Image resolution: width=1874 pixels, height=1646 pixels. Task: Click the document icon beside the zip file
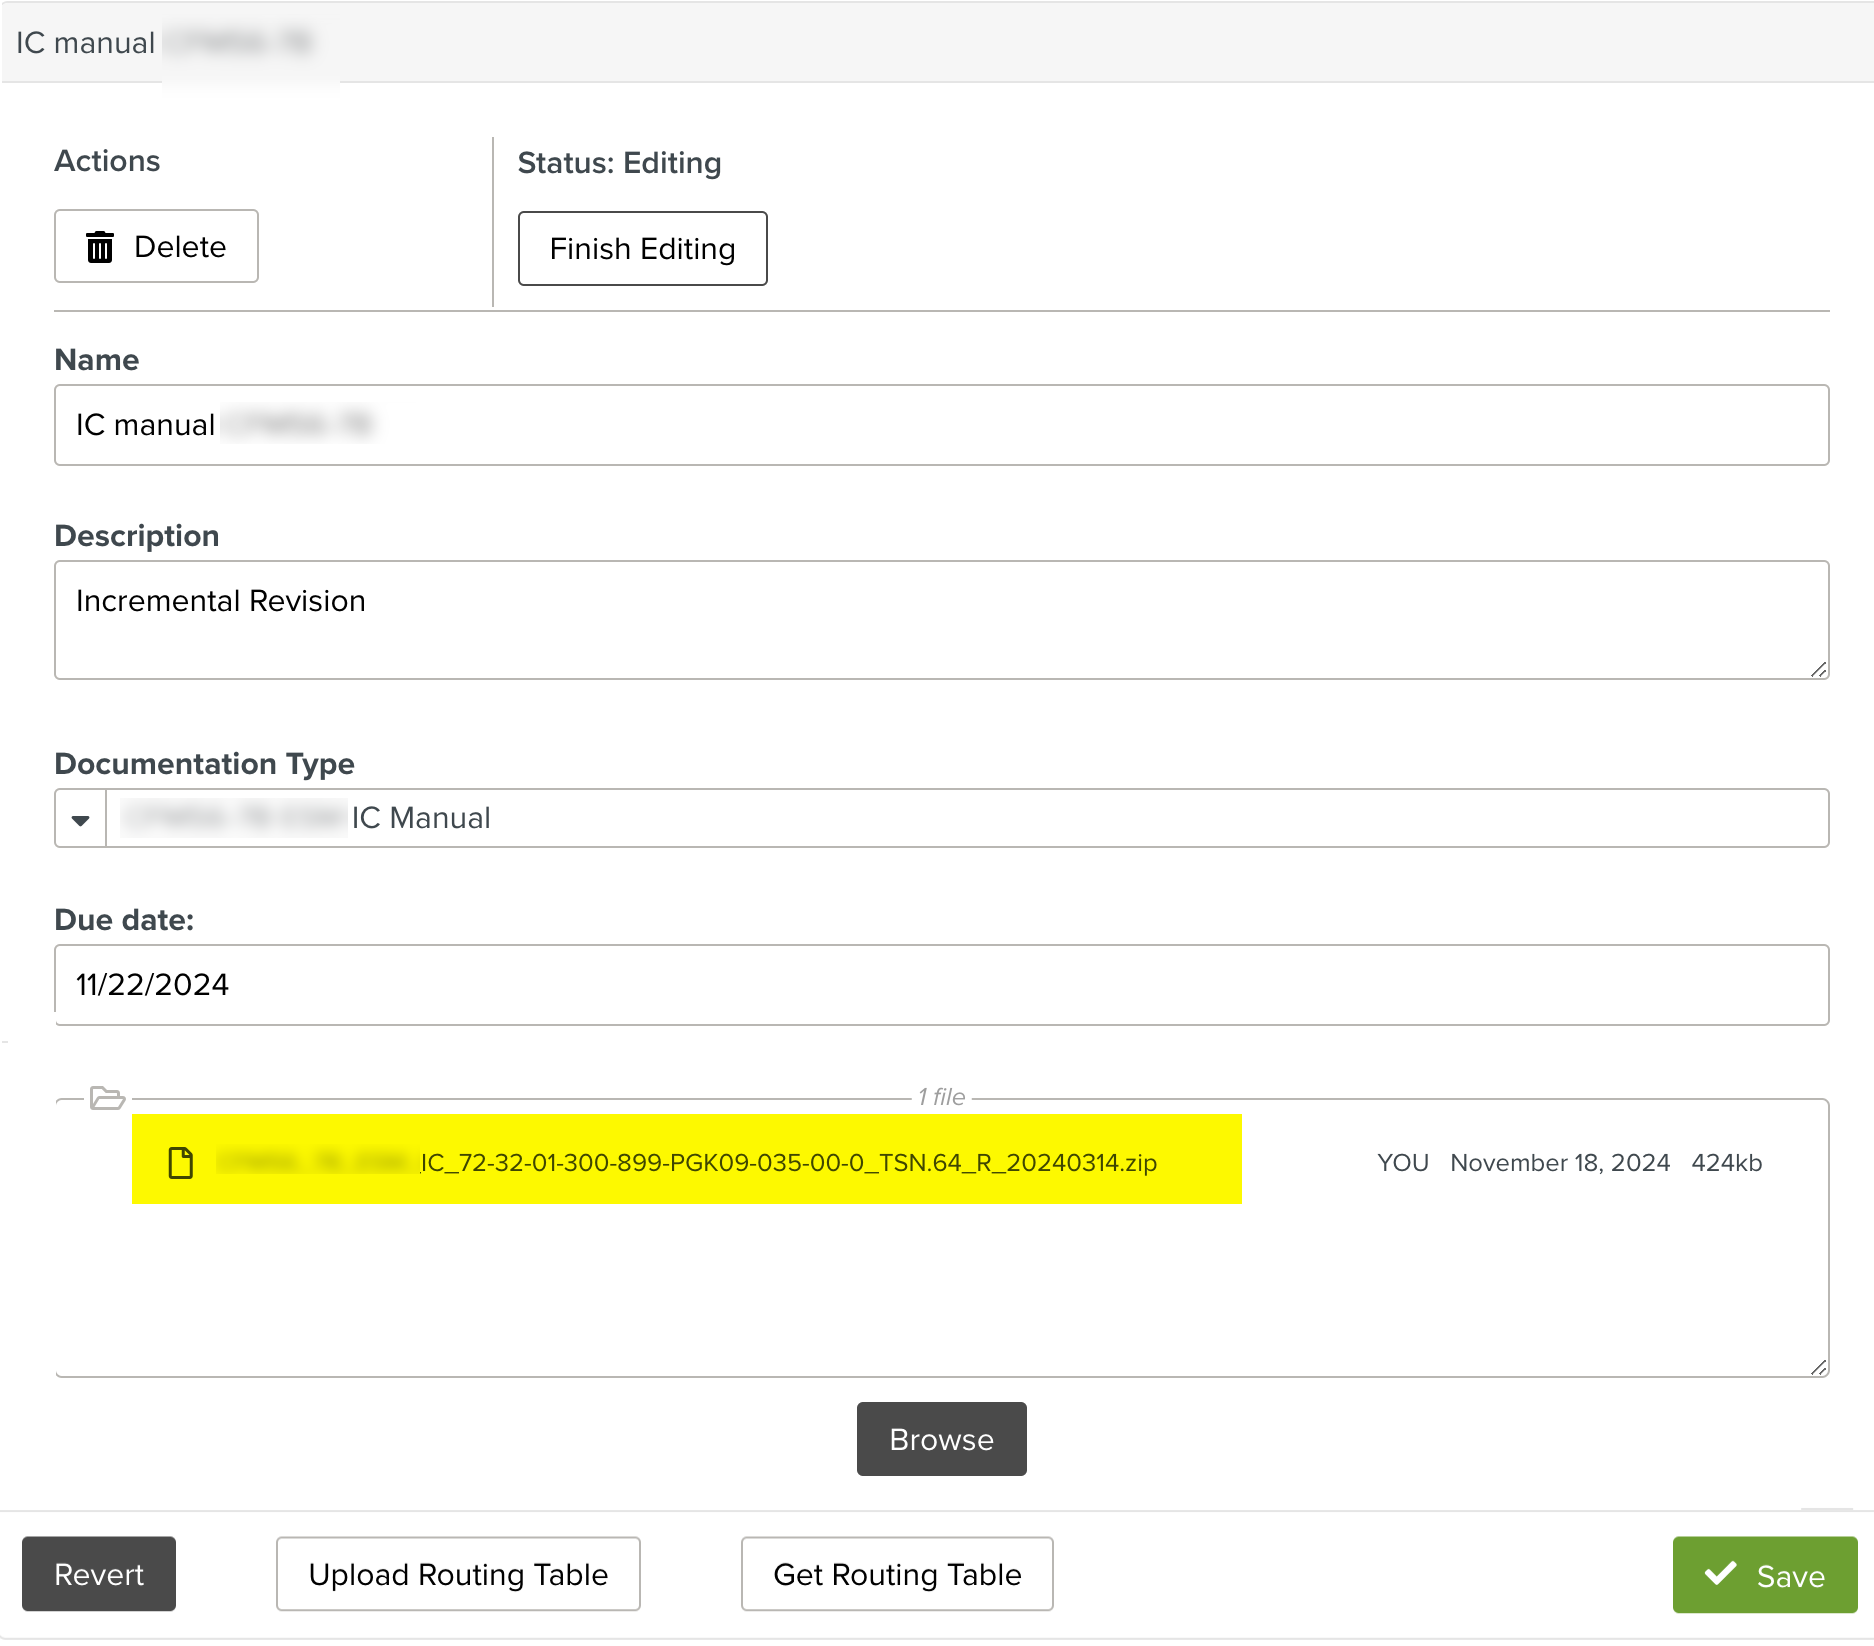tap(181, 1163)
